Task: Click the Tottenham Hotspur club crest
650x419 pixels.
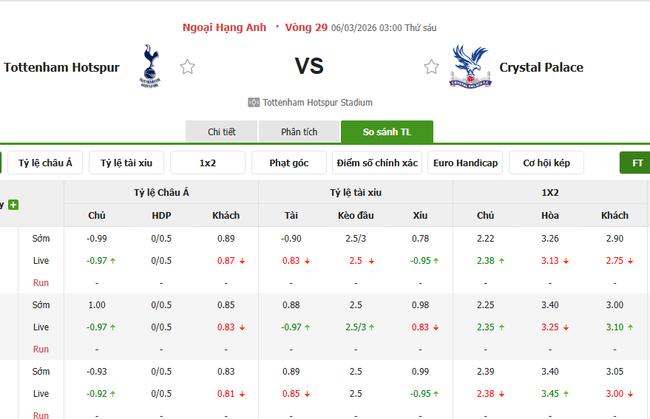Action: [x=151, y=65]
